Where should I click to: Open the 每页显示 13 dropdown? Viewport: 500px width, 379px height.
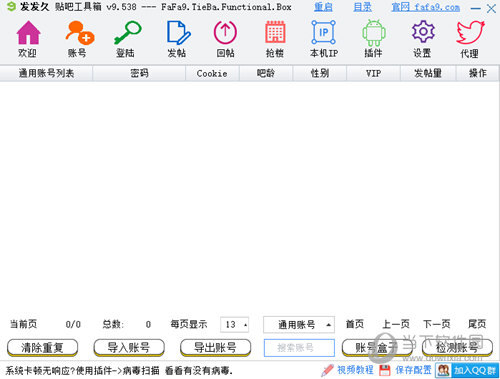[235, 324]
